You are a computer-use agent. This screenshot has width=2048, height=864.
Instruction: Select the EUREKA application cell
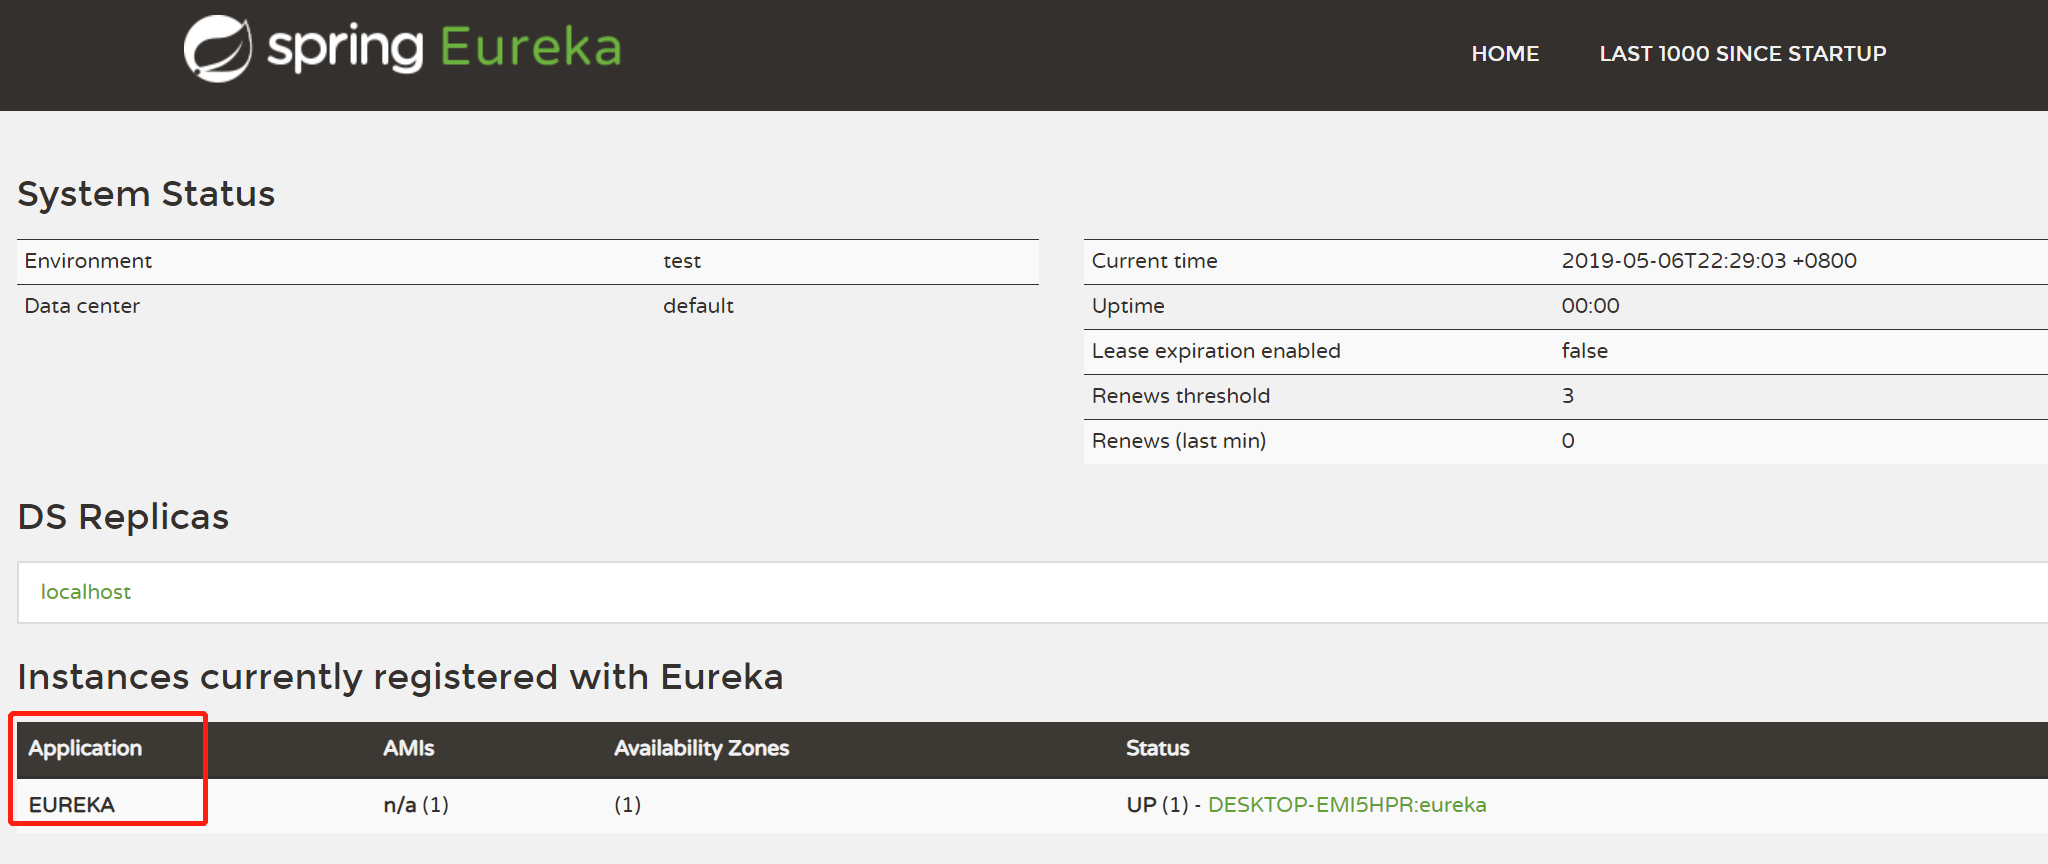tap(72, 805)
